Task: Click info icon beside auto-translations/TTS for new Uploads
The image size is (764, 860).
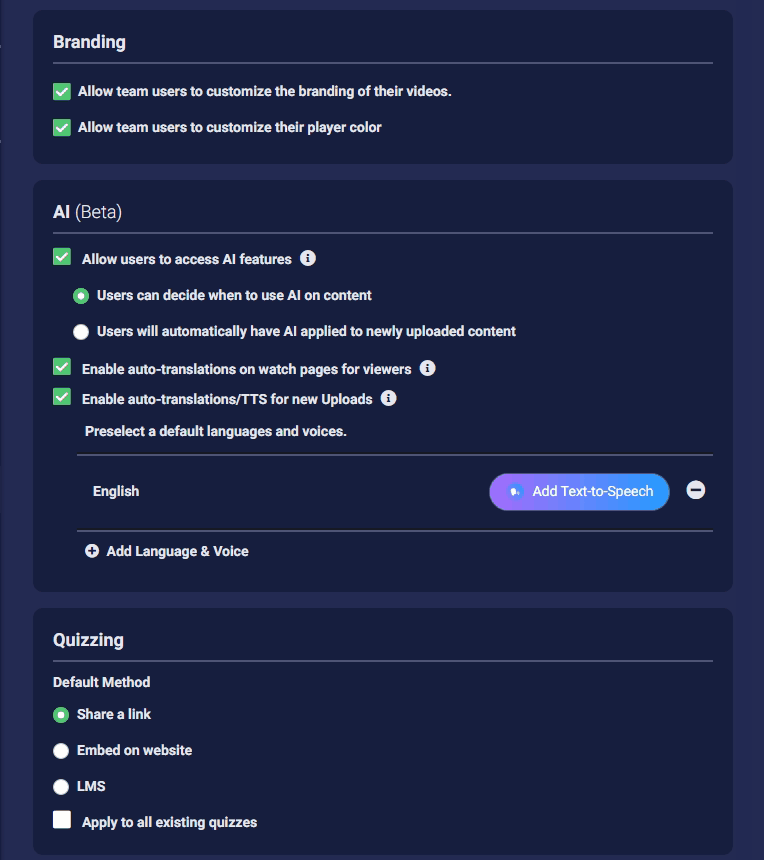Action: (388, 398)
